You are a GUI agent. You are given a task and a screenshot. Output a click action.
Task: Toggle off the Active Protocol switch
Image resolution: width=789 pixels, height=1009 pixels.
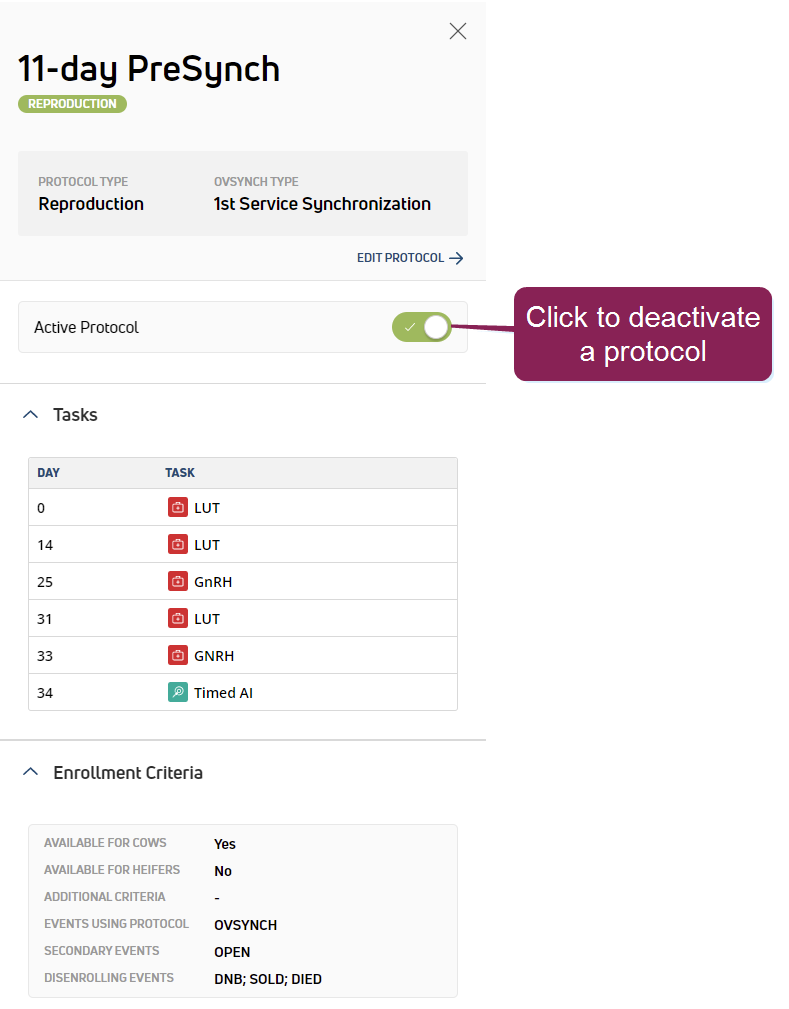[422, 327]
